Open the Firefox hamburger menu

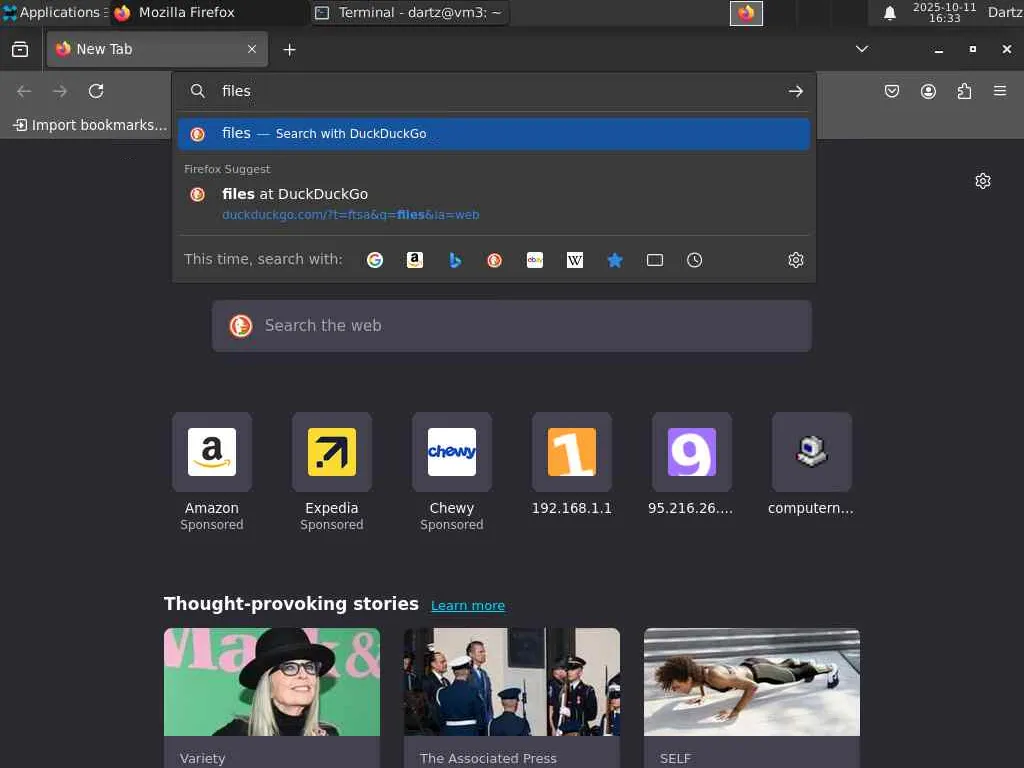tap(1000, 91)
